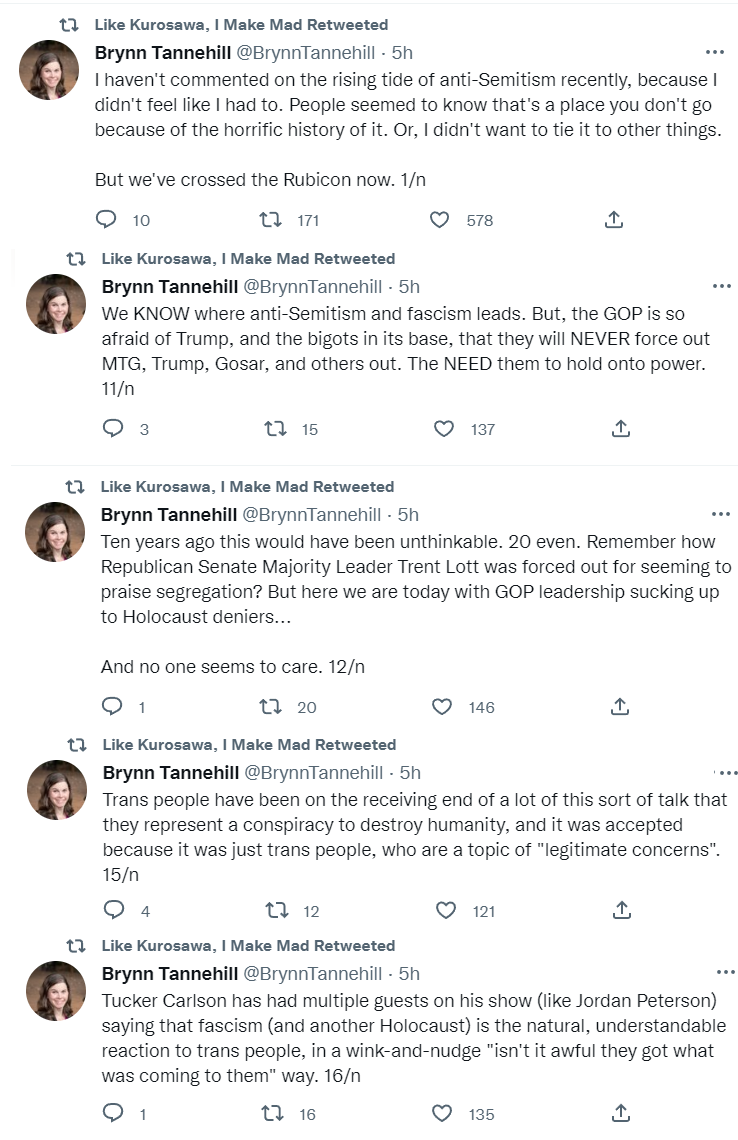Image resolution: width=738 pixels, height=1140 pixels.
Task: Reply to the 11/n tweet about the GOP
Action: pos(114,428)
